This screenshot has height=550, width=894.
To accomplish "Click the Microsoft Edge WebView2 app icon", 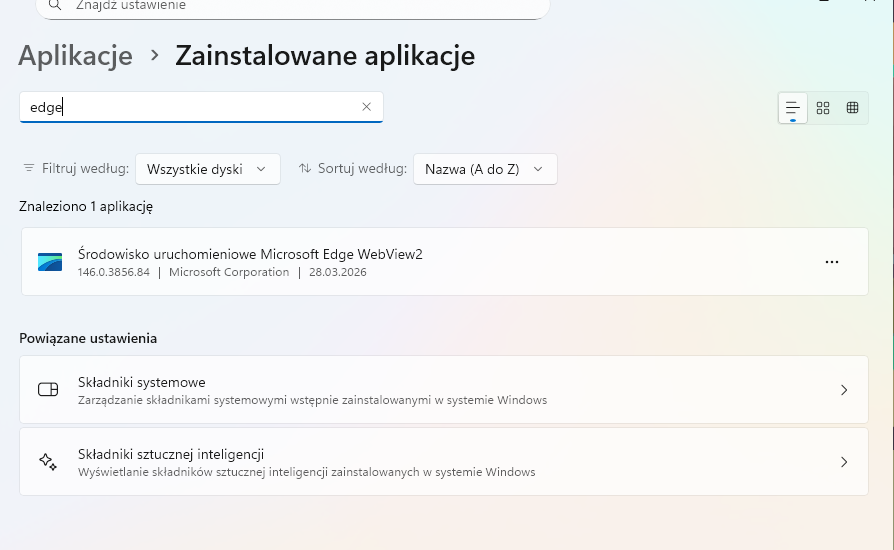I will 50,262.
